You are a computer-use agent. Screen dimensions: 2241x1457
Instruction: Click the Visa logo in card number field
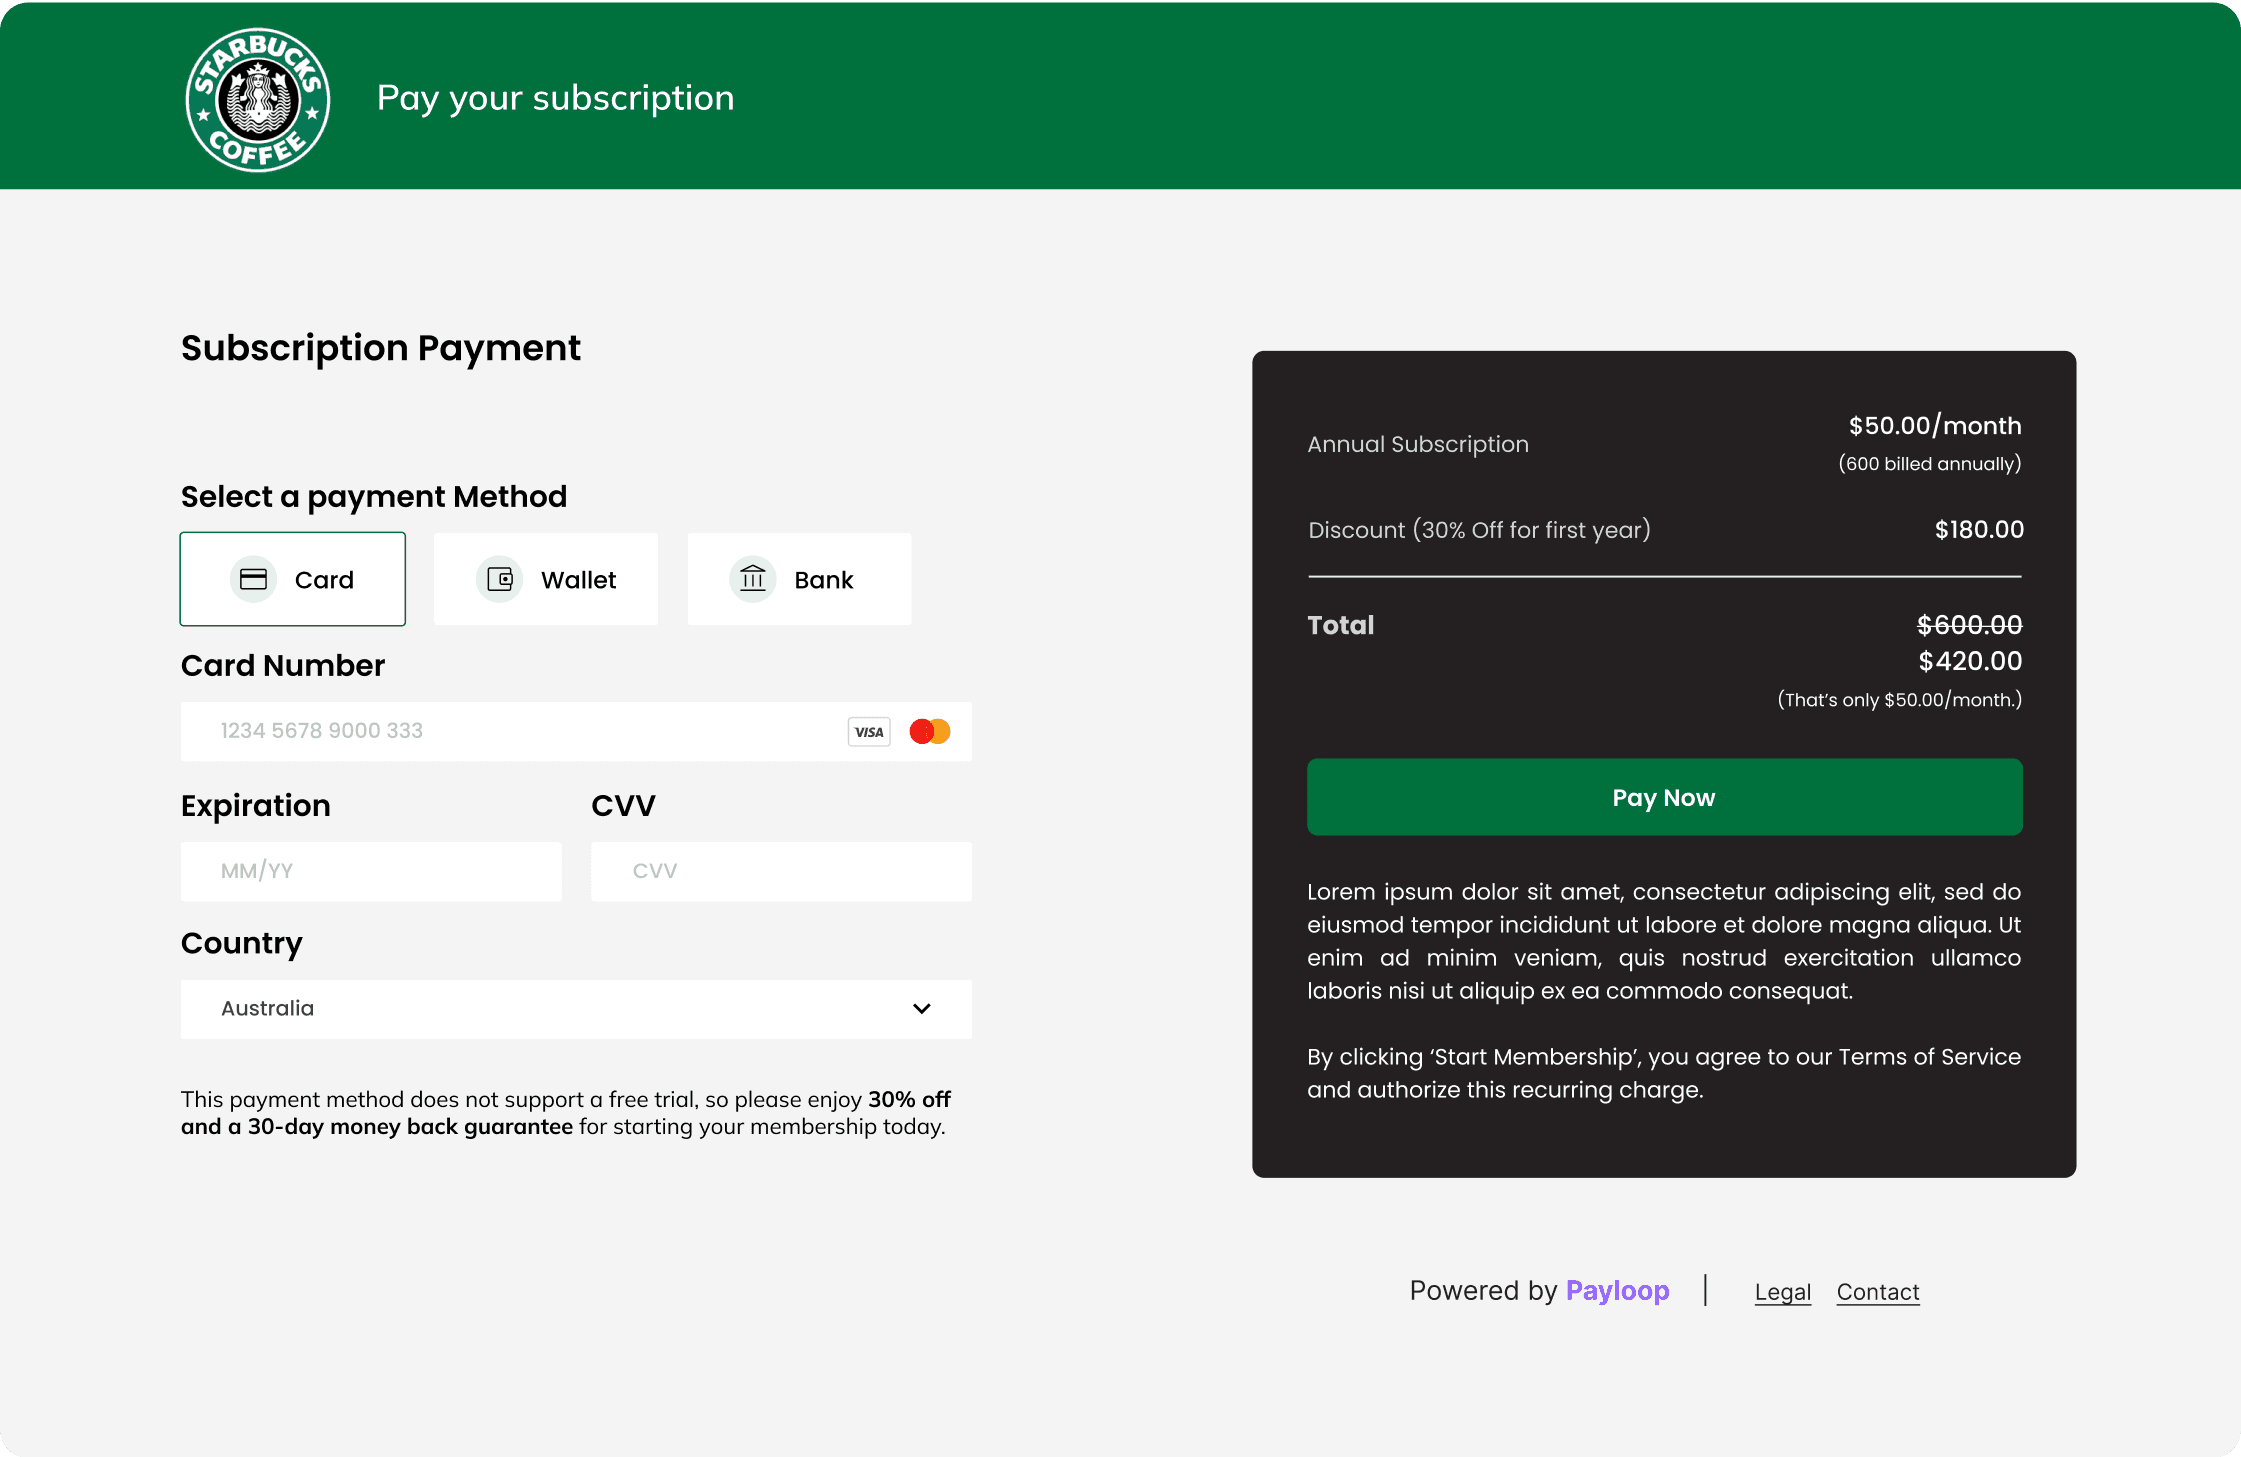(868, 731)
